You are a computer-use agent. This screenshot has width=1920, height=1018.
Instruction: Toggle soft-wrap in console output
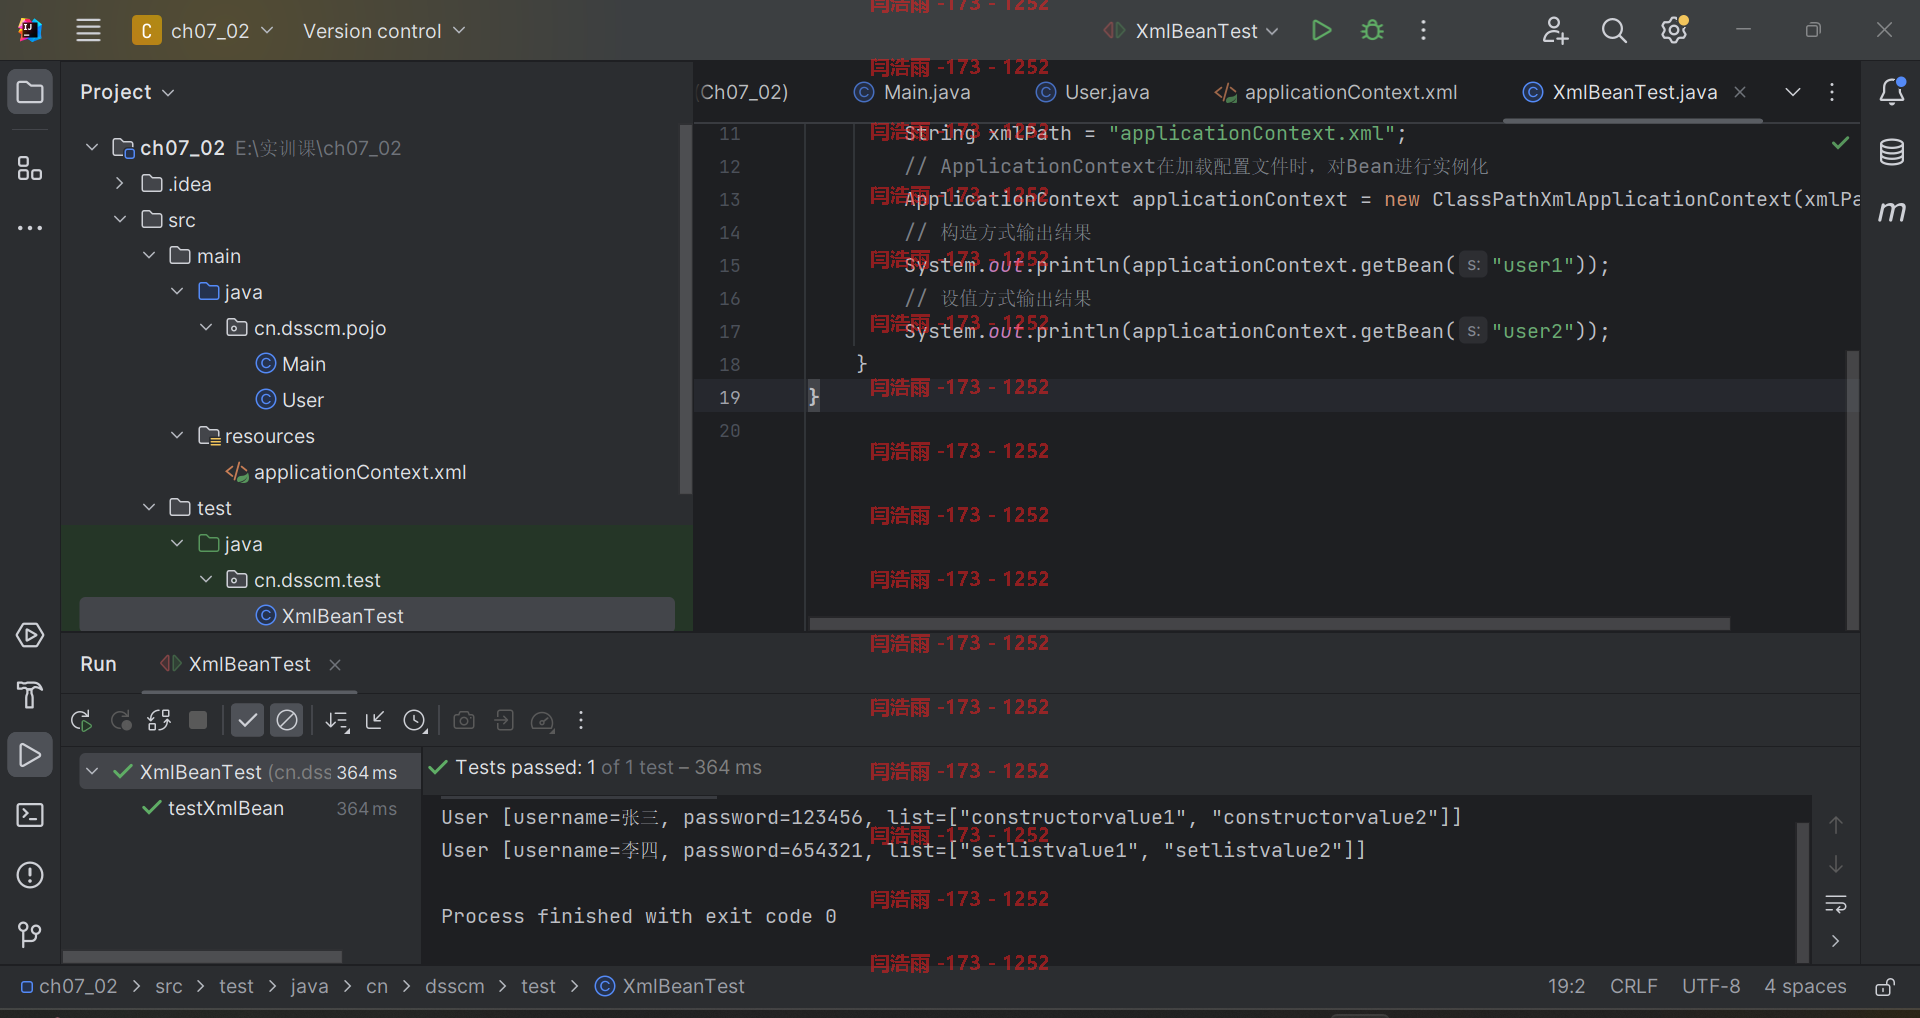1836,904
